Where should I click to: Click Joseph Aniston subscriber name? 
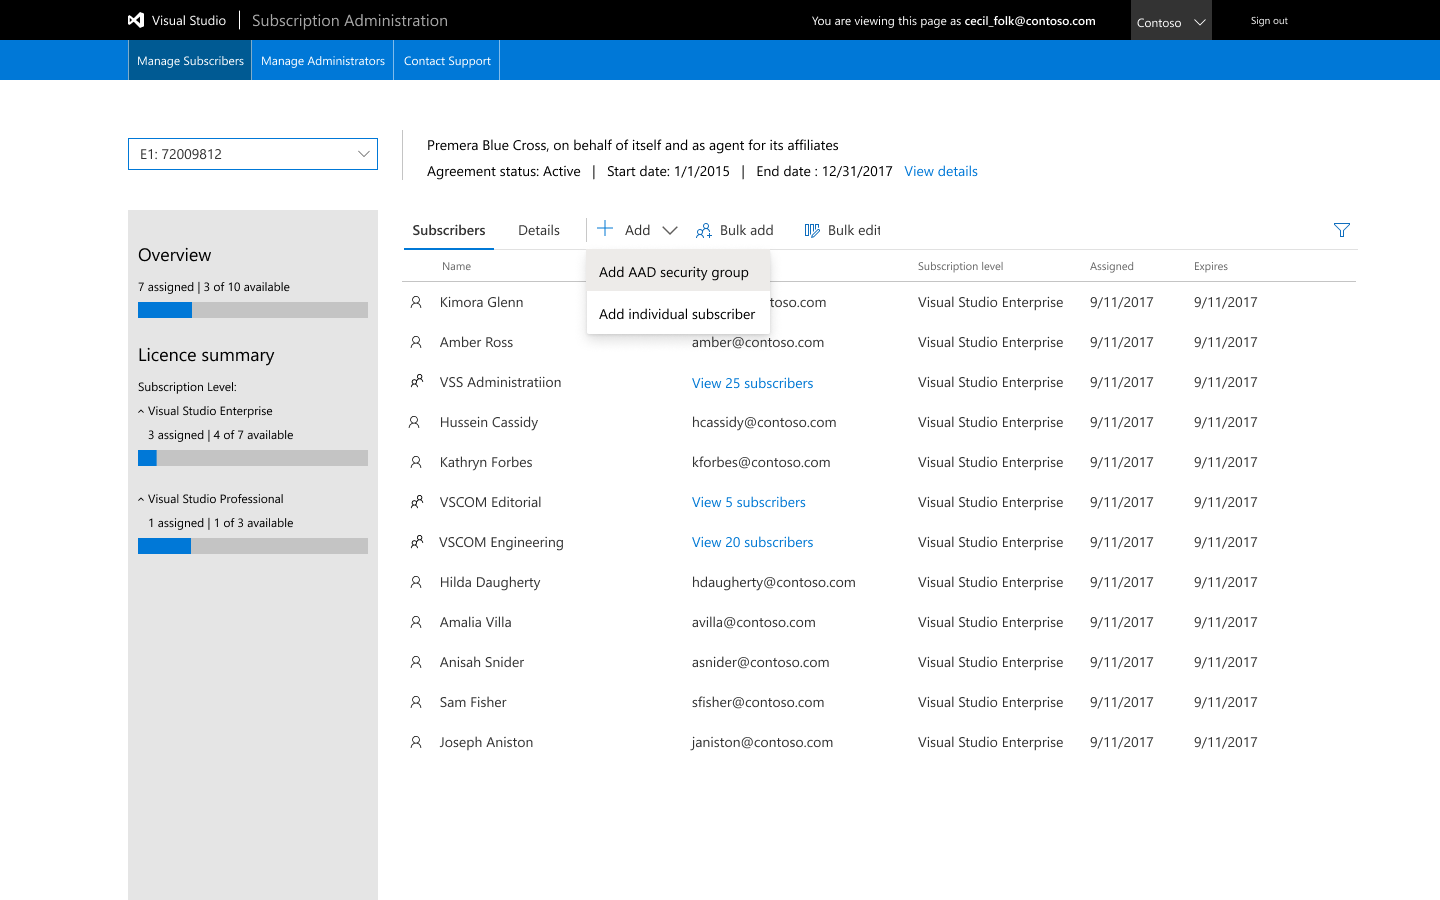(x=486, y=742)
